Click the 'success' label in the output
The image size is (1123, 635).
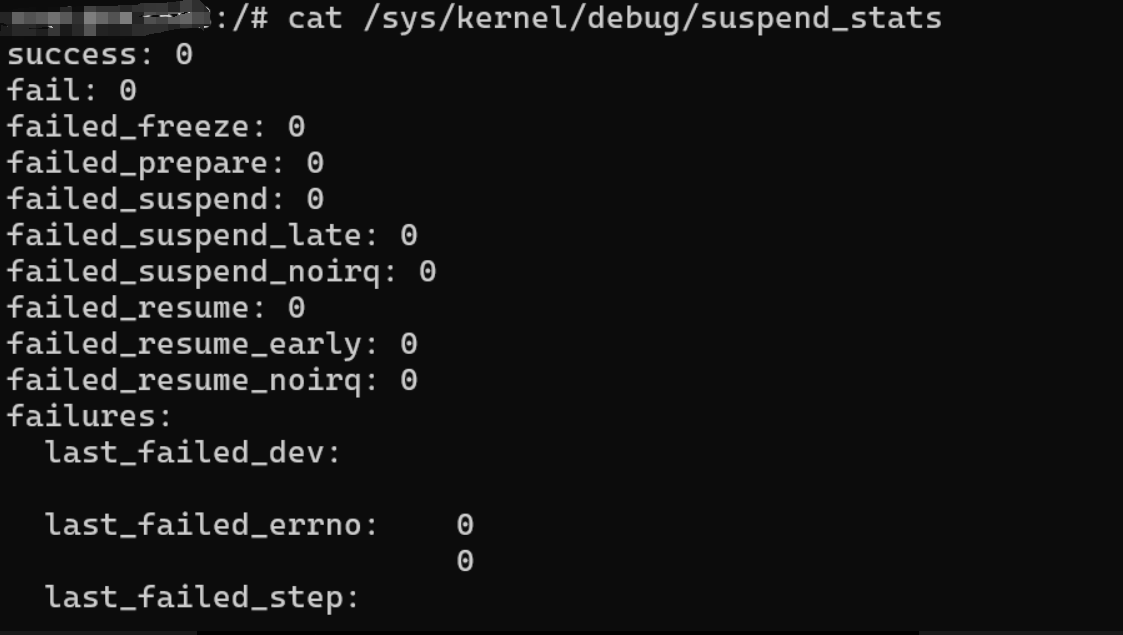coord(80,55)
